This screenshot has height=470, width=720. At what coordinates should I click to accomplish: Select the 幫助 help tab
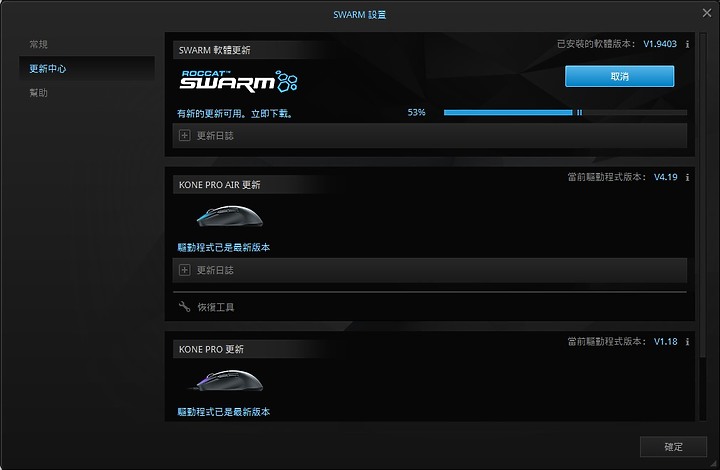[x=39, y=93]
